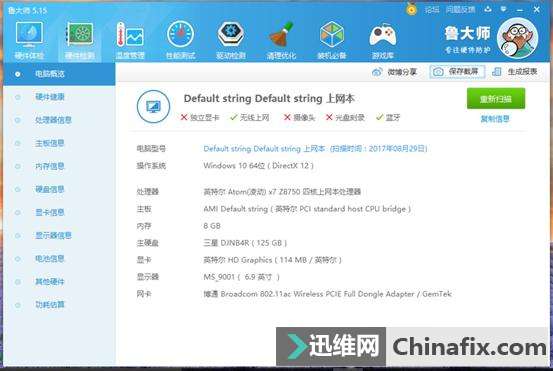
Task: Click the 复制信息 copy info link
Action: point(496,119)
